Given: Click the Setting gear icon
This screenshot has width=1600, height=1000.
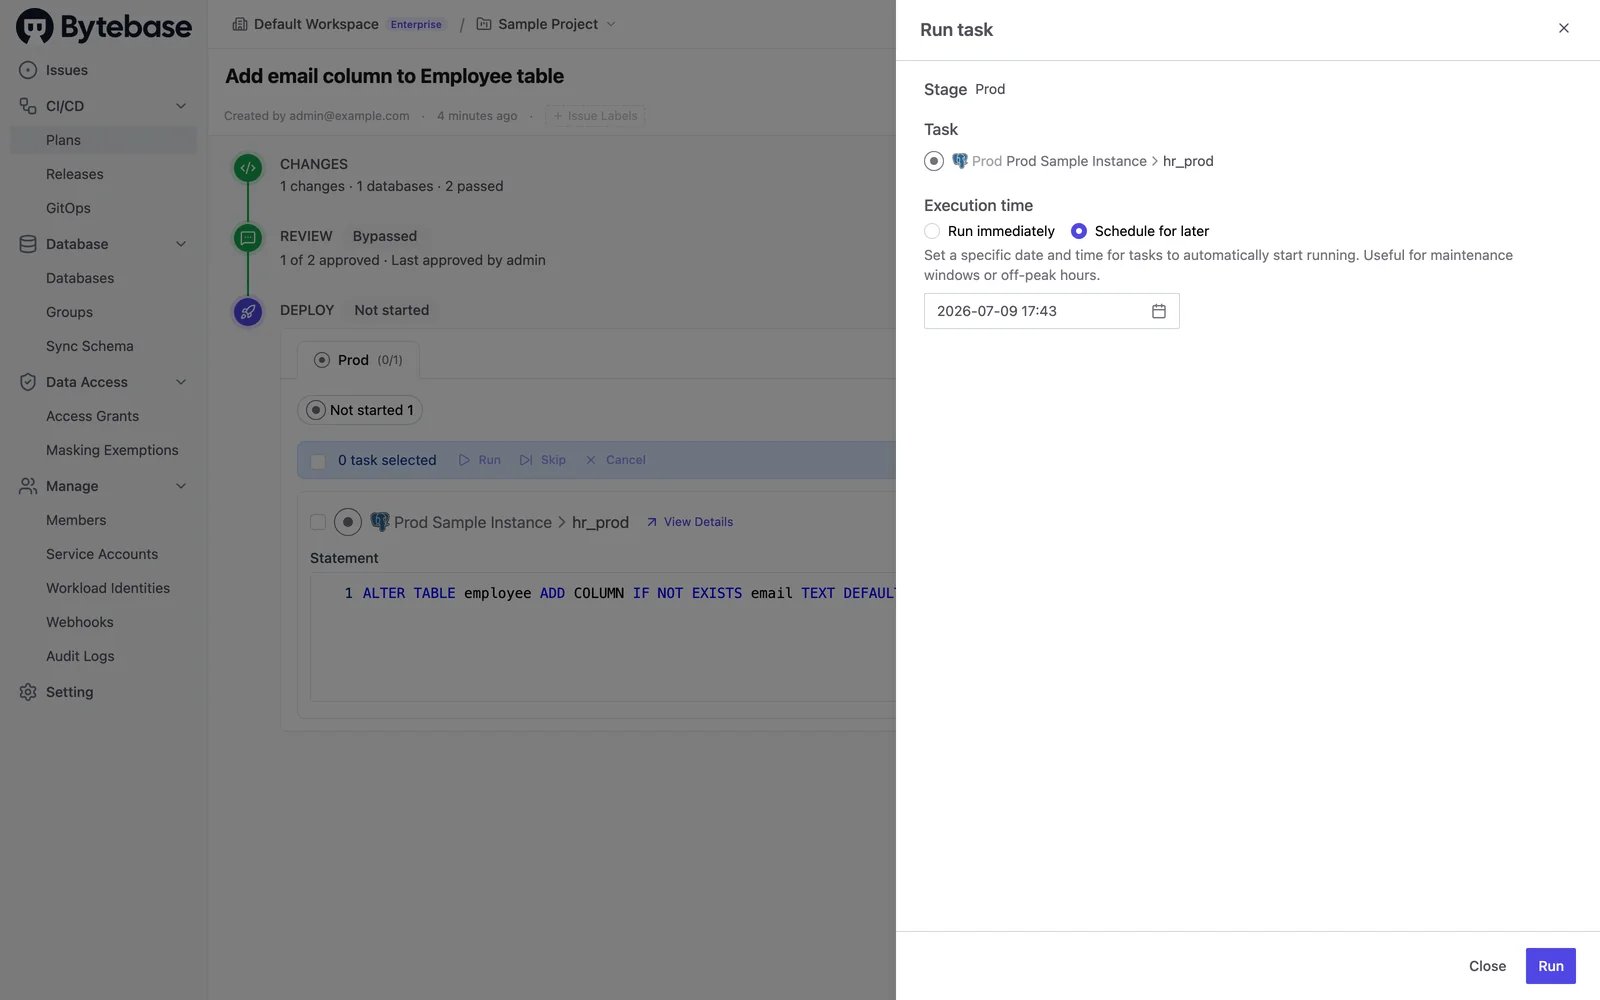Looking at the screenshot, I should point(28,692).
